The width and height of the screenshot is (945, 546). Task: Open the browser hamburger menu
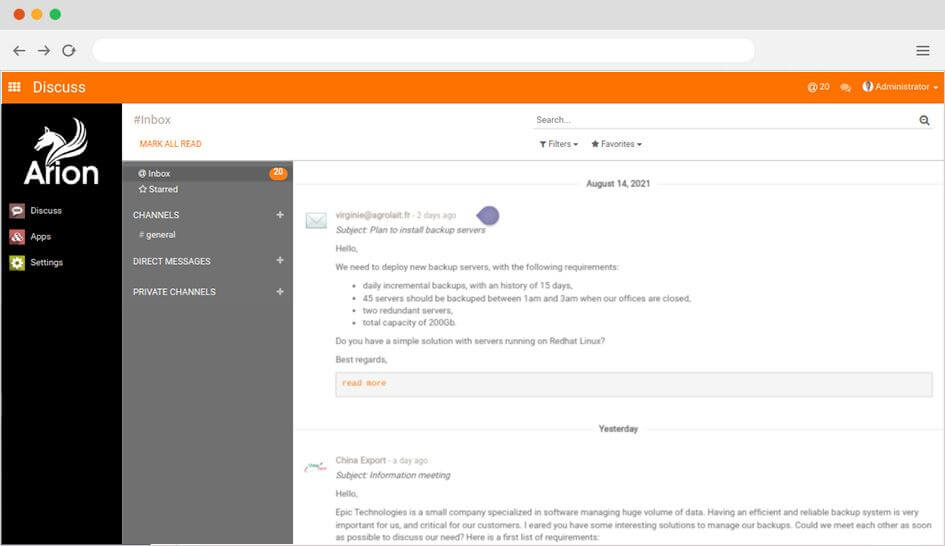click(923, 51)
